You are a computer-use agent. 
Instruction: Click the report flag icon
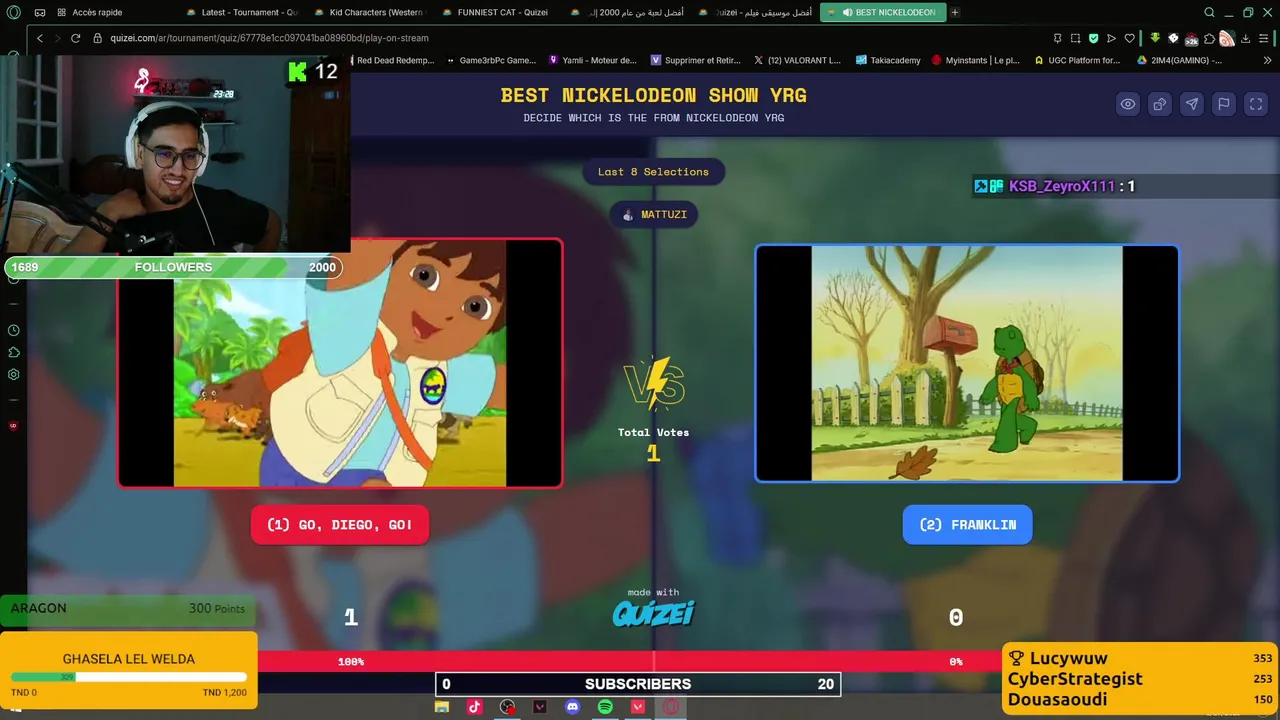pos(1224,104)
